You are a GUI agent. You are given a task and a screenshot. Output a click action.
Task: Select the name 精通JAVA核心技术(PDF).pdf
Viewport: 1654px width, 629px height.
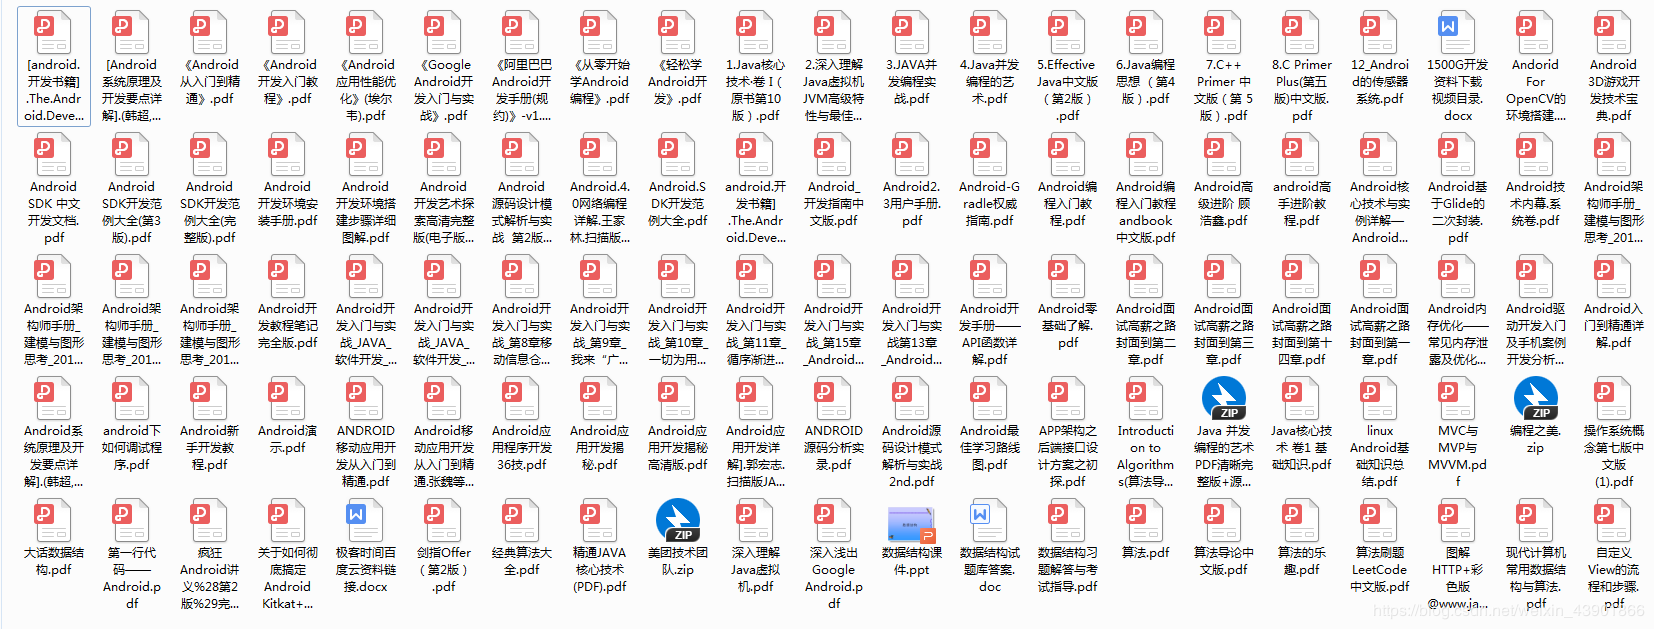600,569
